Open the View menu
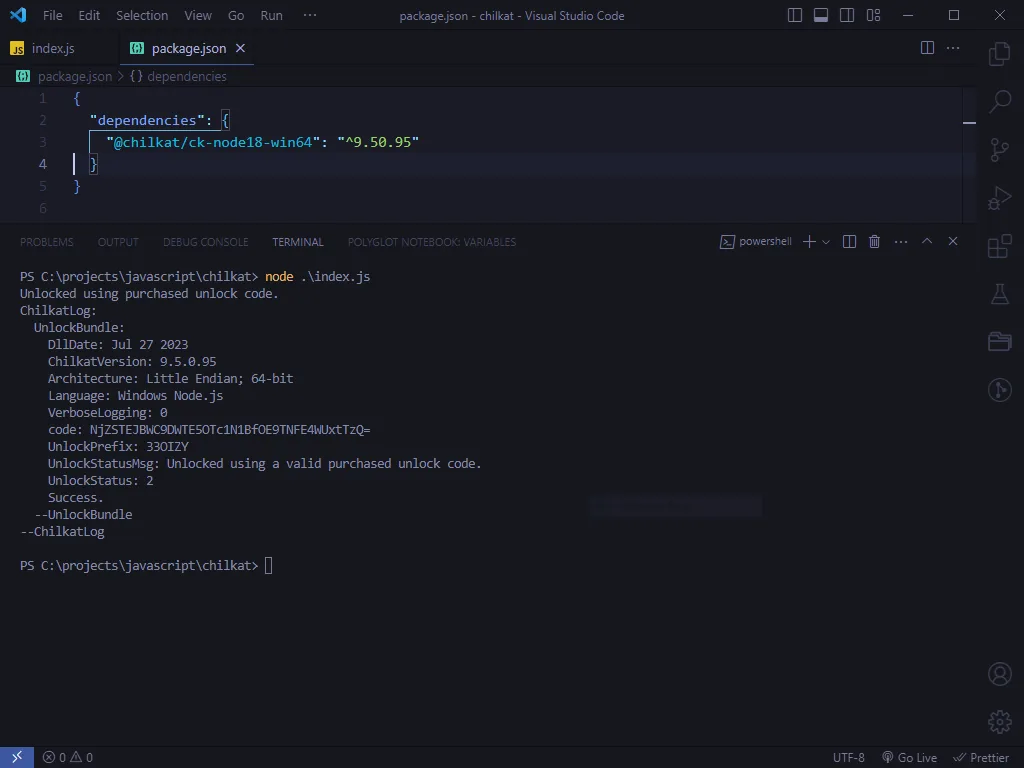 click(x=197, y=15)
